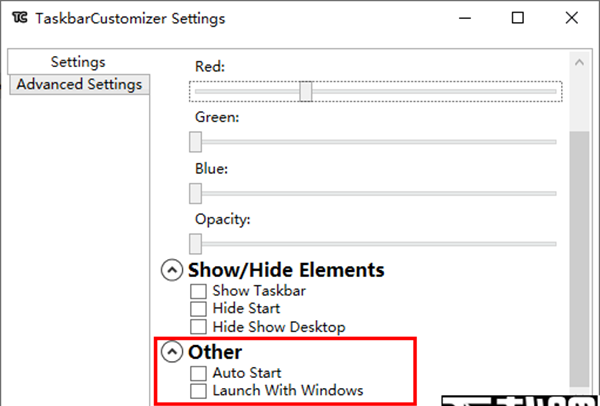
Task: Maximize the TaskbarCustomizer Settings window
Action: click(518, 18)
